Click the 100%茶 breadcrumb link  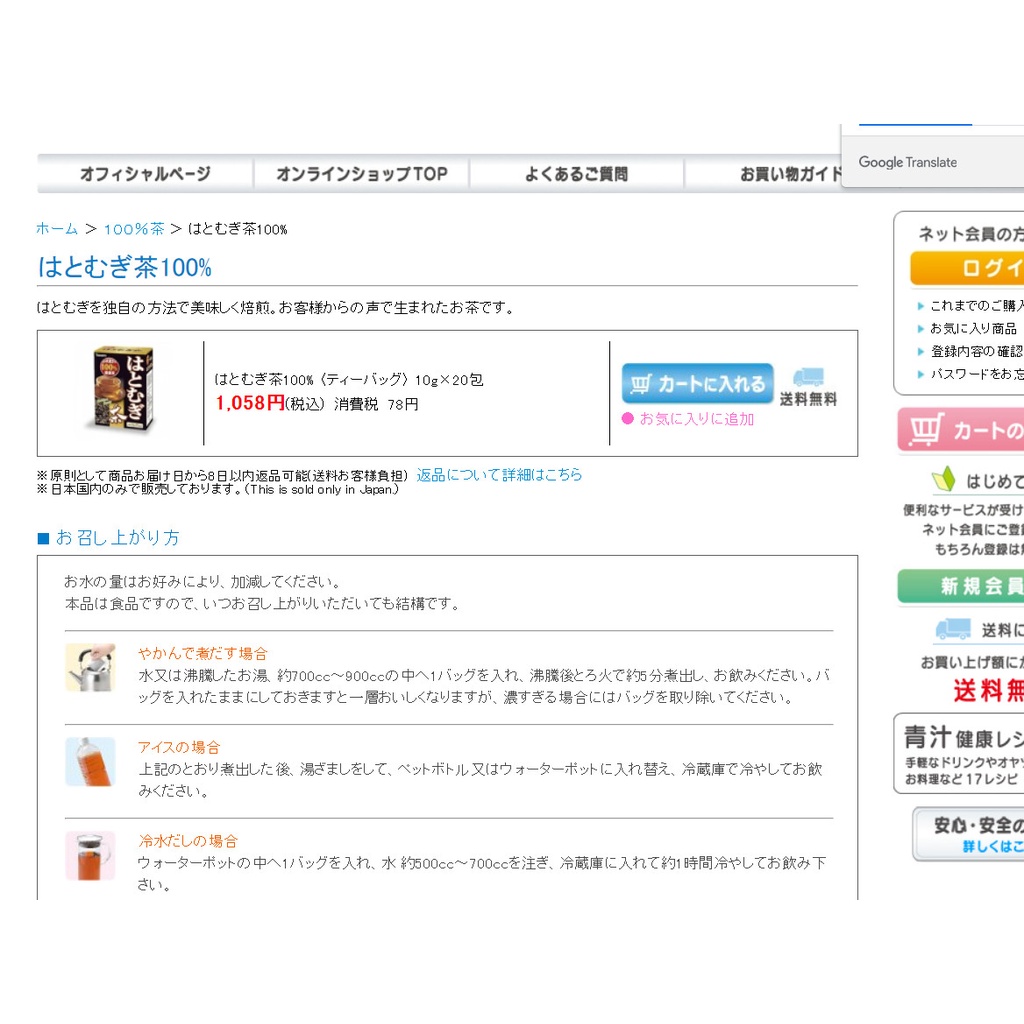coord(134,229)
